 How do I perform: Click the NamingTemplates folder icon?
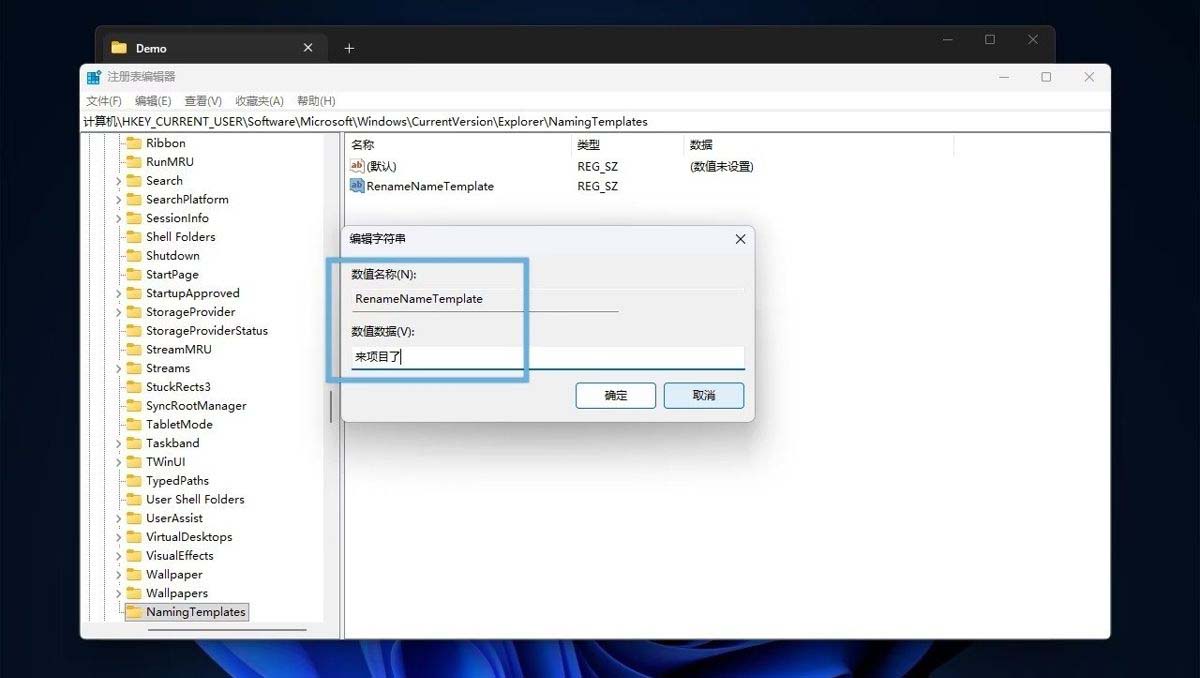point(133,612)
